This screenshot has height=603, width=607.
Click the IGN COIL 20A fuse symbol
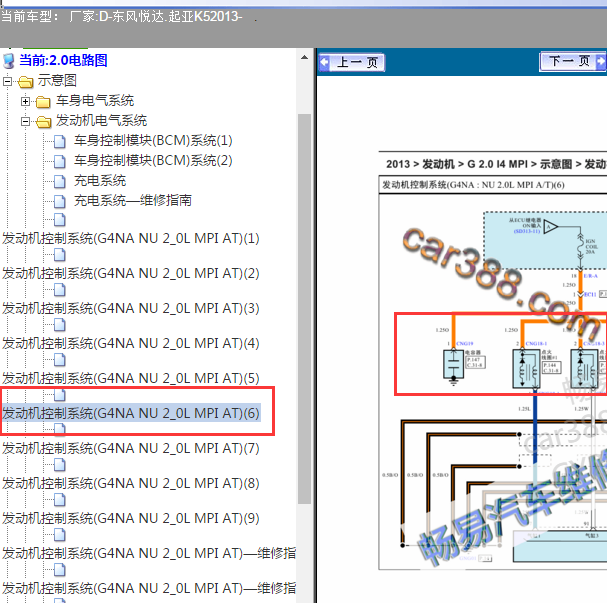tap(580, 246)
